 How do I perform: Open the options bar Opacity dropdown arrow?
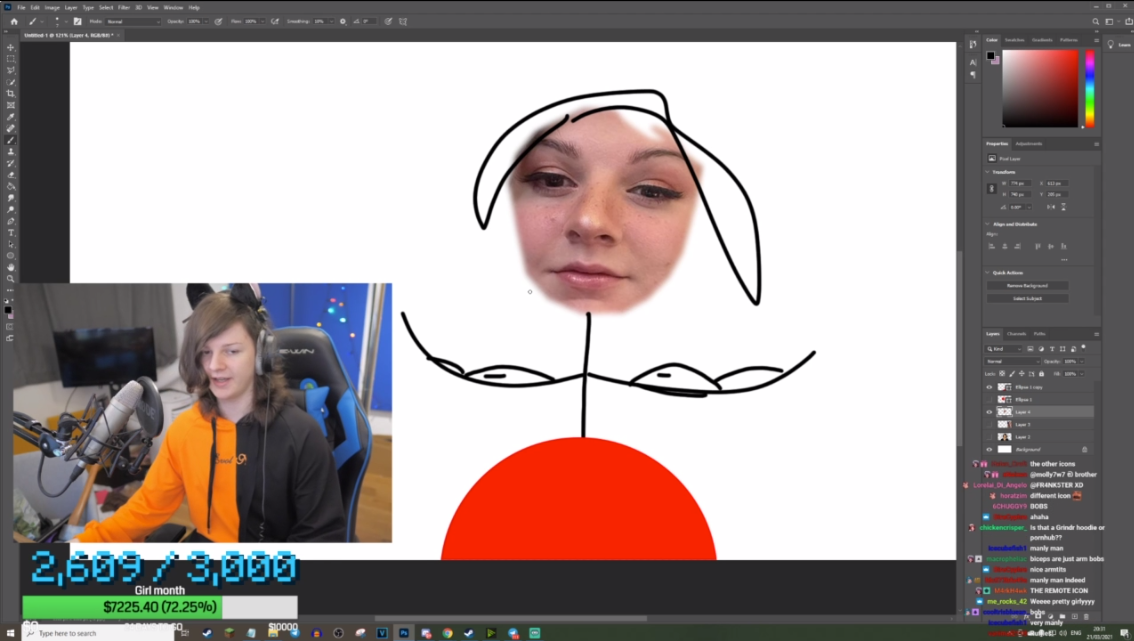click(x=205, y=22)
